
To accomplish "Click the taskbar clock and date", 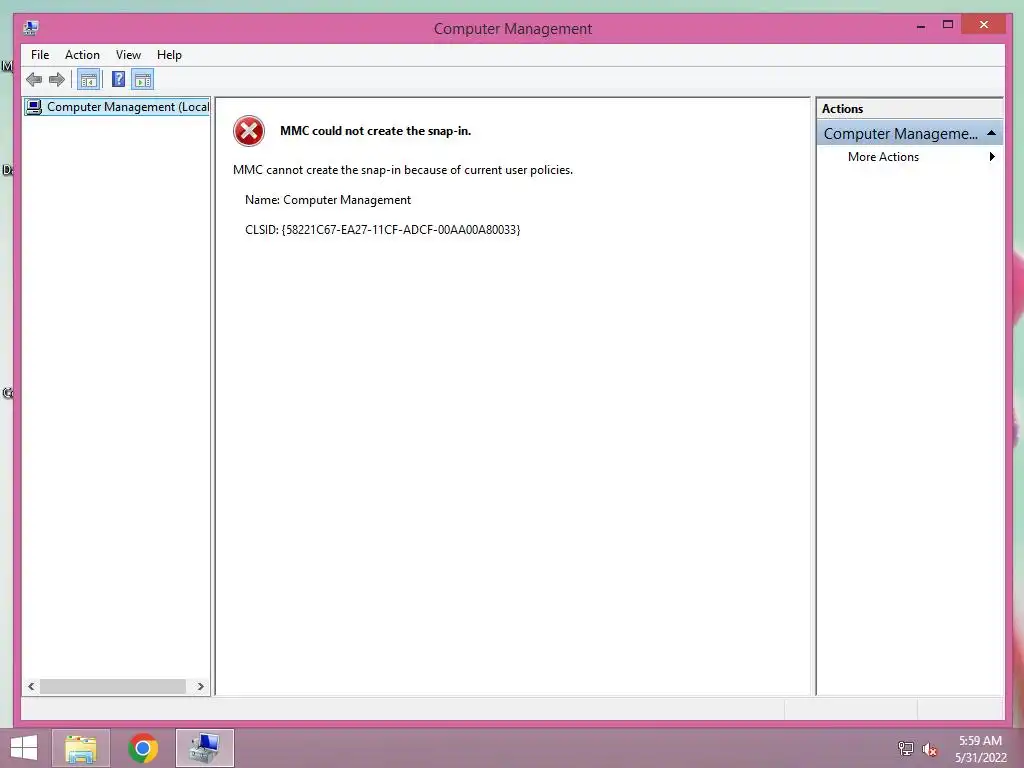I will pyautogui.click(x=980, y=749).
